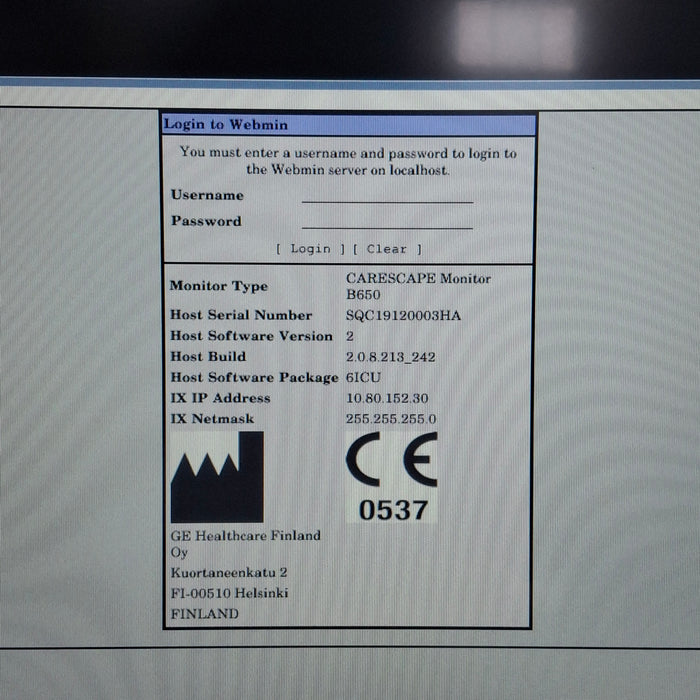This screenshot has height=700, width=700.
Task: Click the Username input field
Action: pyautogui.click(x=388, y=196)
